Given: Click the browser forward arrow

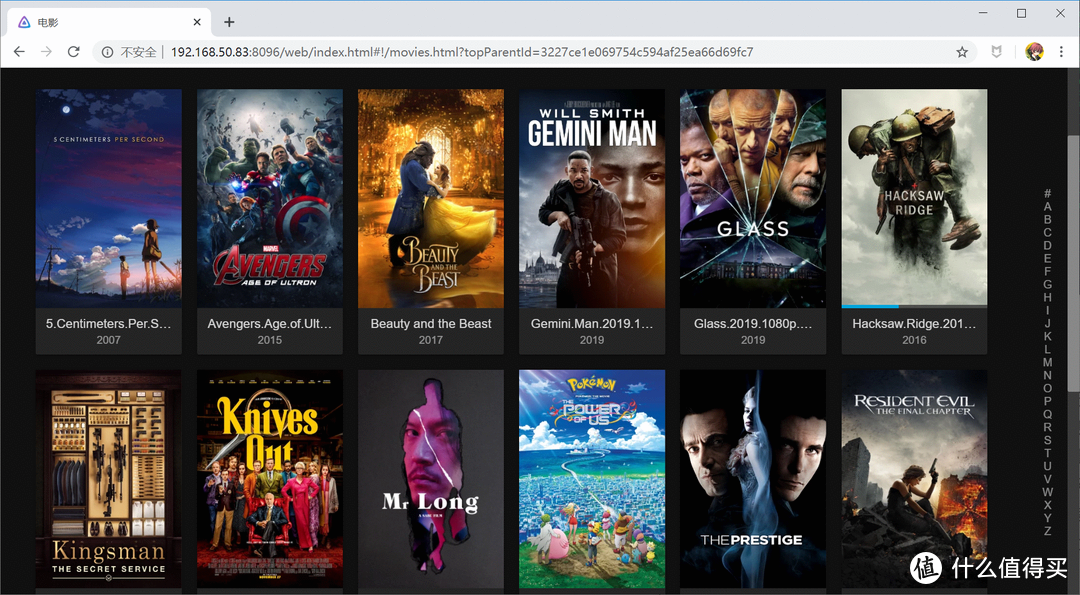Looking at the screenshot, I should (46, 52).
